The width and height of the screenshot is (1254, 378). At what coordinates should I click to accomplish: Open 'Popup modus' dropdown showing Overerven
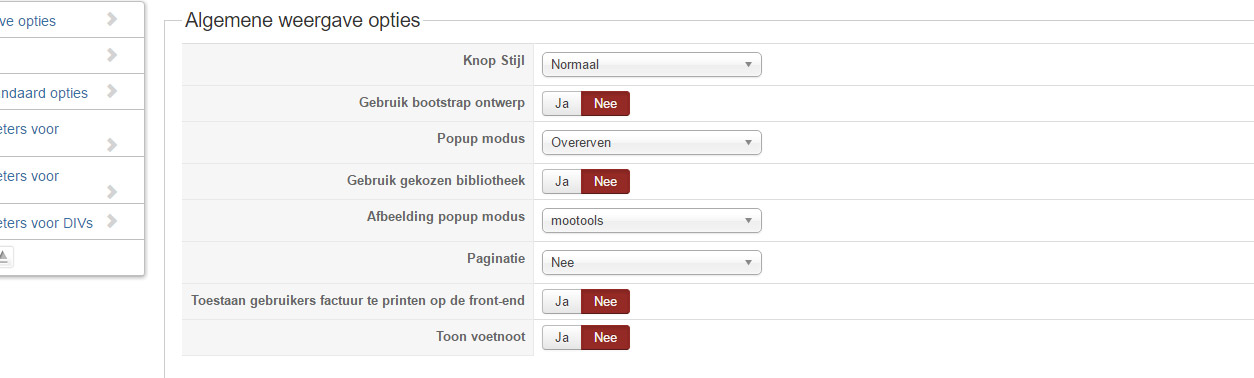652,143
